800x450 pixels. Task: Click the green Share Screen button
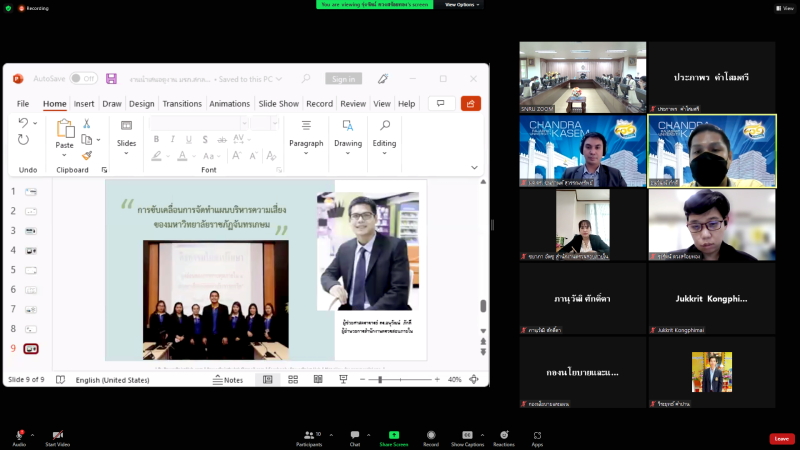pyautogui.click(x=394, y=438)
